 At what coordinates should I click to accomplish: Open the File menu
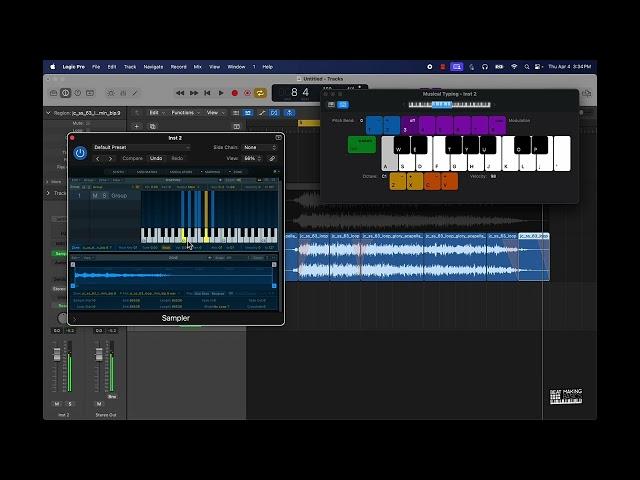tap(96, 67)
